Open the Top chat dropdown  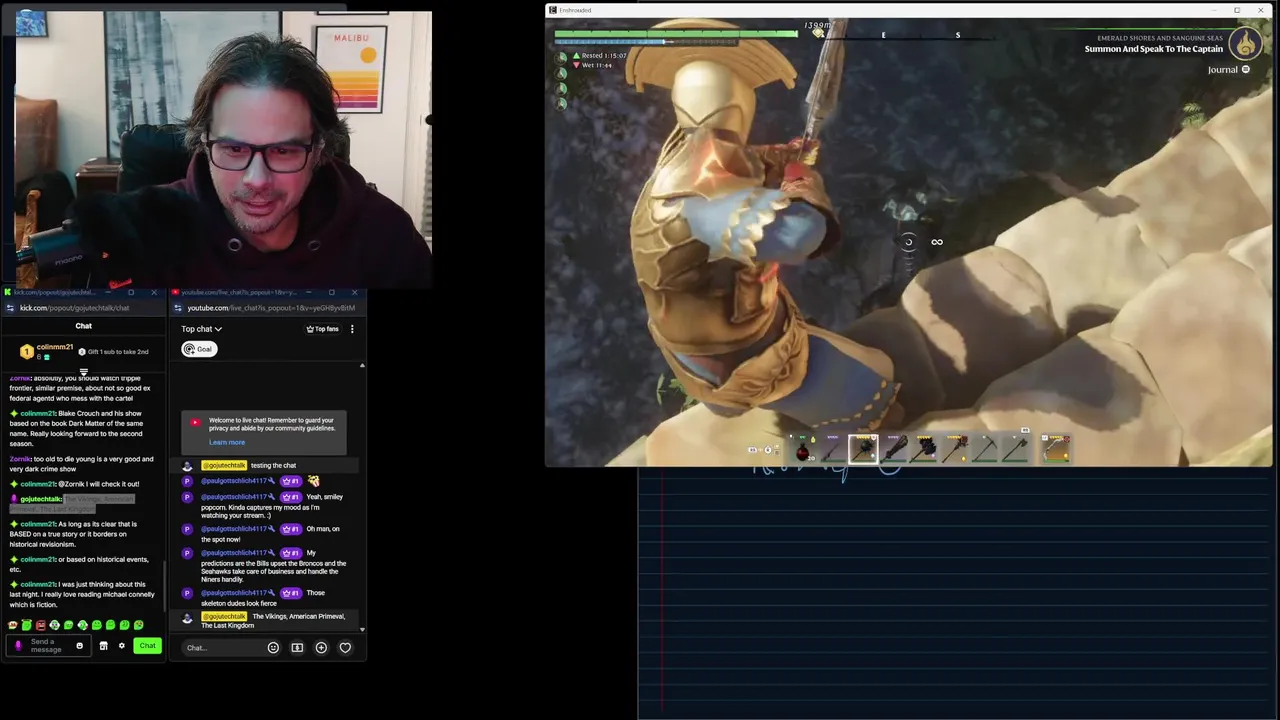click(x=201, y=329)
